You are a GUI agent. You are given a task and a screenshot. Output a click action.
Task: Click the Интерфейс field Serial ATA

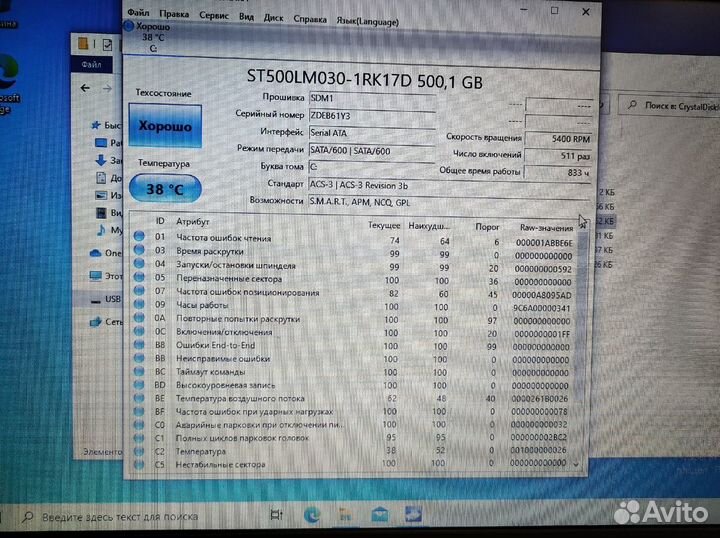coord(372,134)
